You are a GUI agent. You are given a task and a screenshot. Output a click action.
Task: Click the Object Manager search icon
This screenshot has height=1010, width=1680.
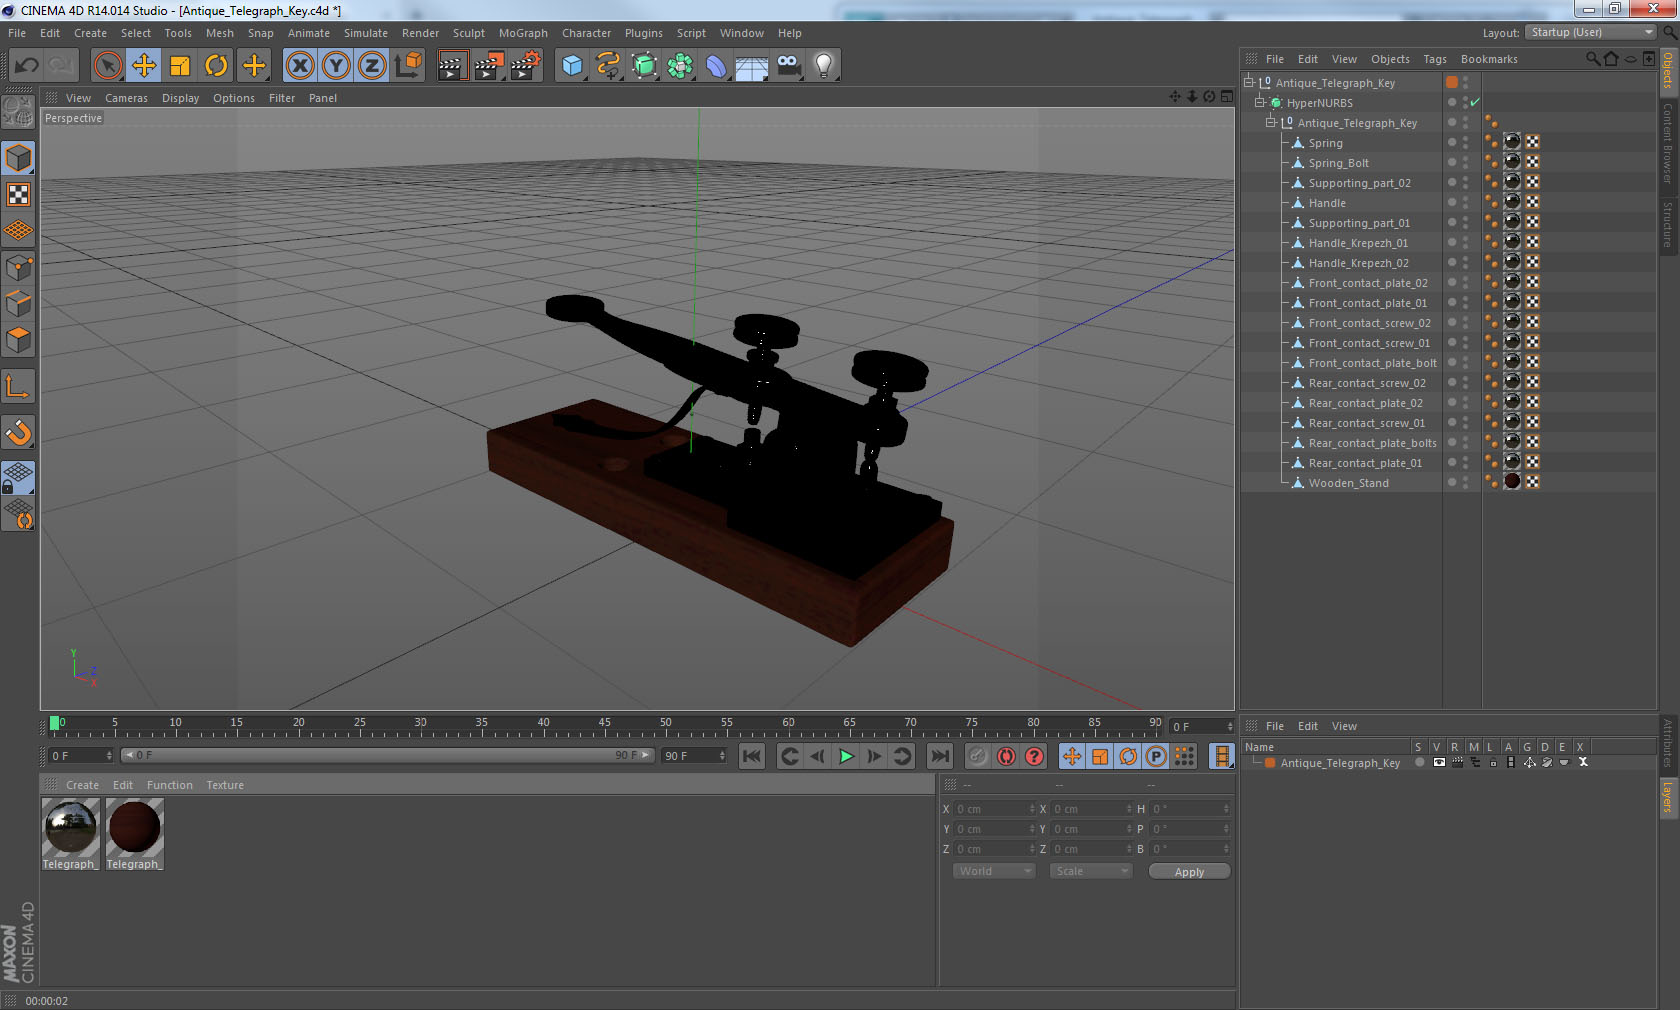1592,59
